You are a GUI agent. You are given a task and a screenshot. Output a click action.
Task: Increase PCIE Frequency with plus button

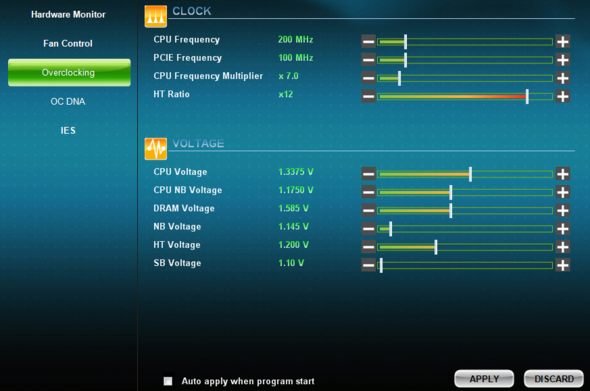[x=563, y=59]
